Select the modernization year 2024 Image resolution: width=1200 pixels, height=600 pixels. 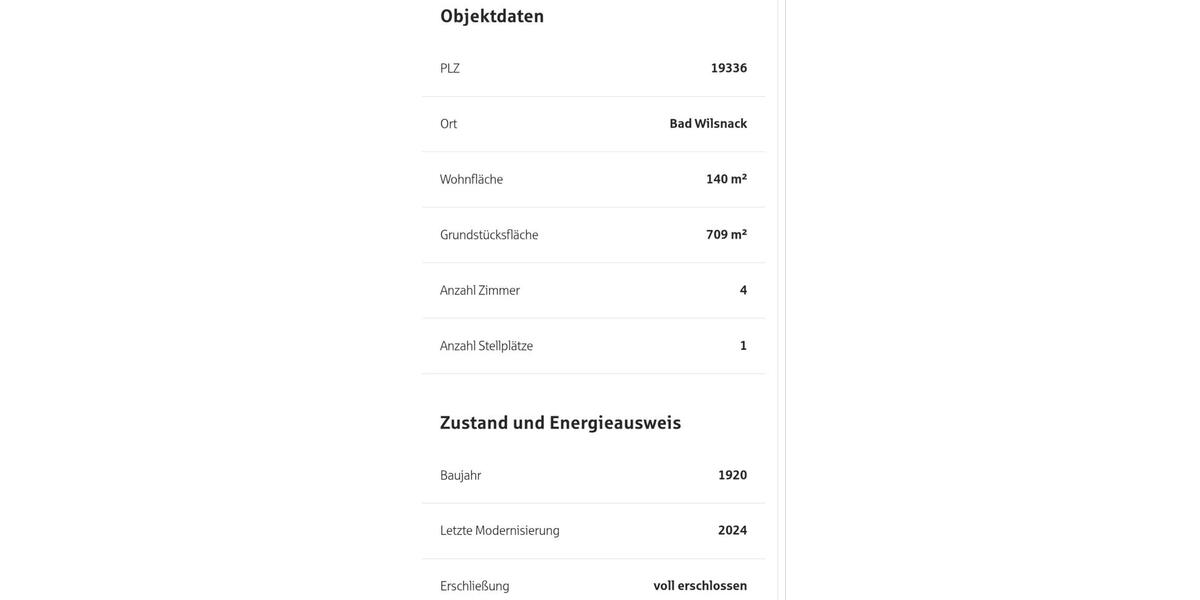tap(733, 531)
